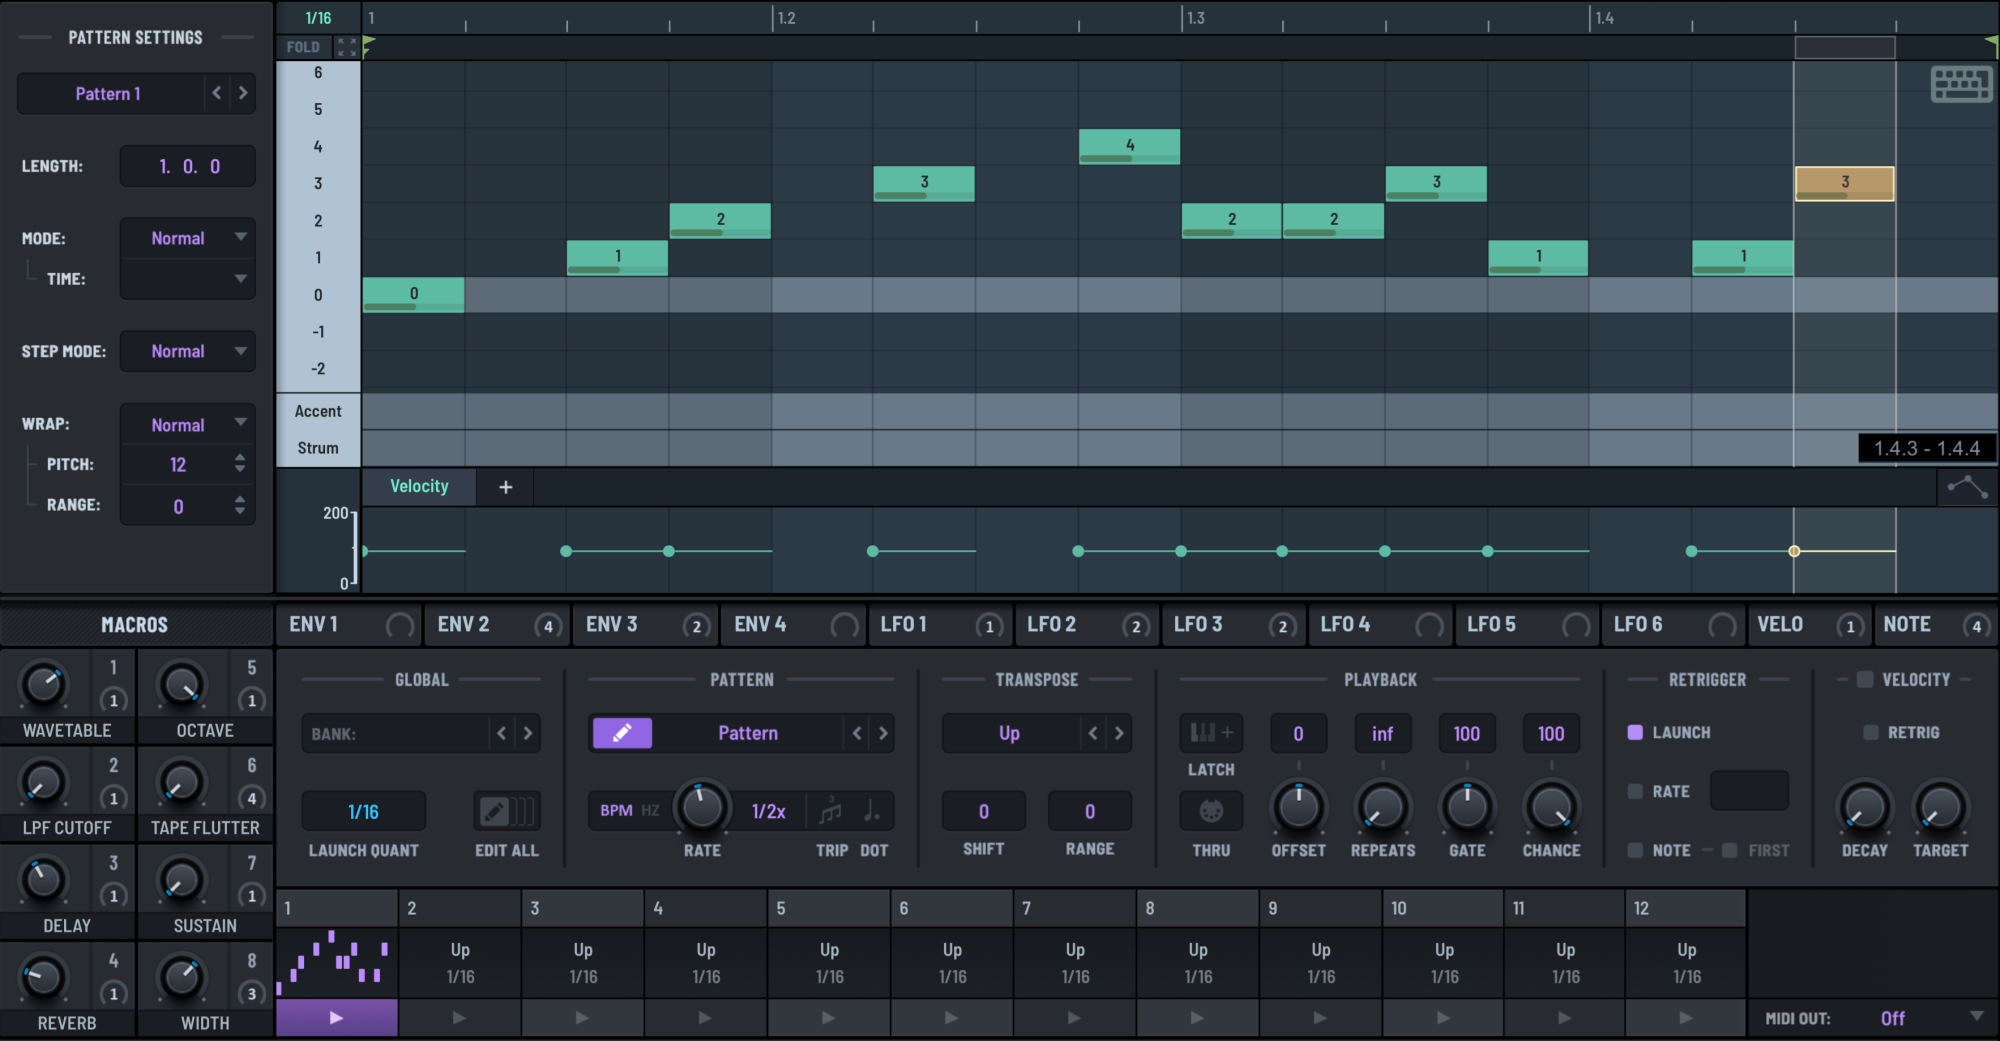Viewport: 2000px width, 1041px height.
Task: Click the LFO 4 modulation ring icon
Action: 1429,626
